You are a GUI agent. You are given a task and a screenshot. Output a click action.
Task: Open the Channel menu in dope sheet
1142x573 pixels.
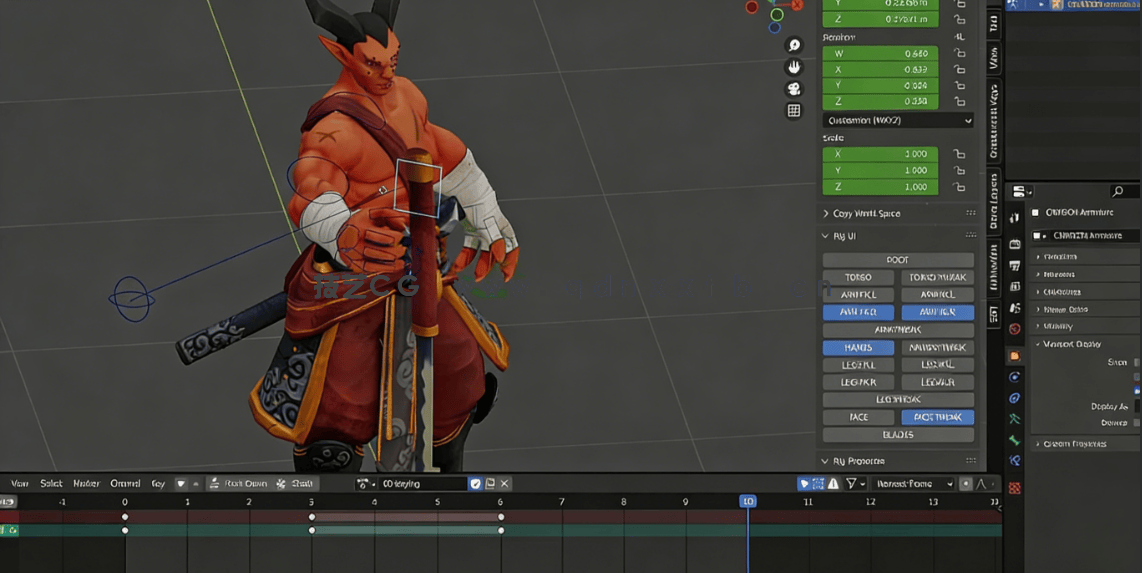click(125, 483)
